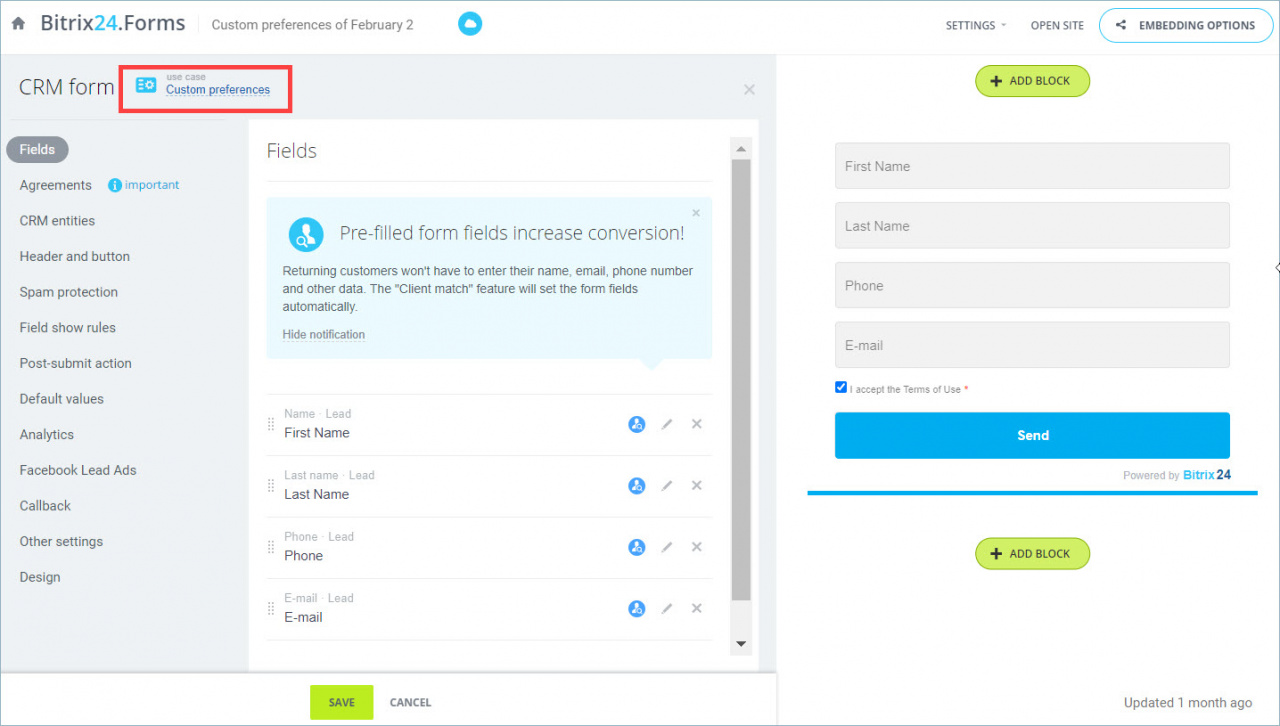Screen dimensions: 1280x726
Task: Click the Open Site link
Action: pyautogui.click(x=1057, y=26)
